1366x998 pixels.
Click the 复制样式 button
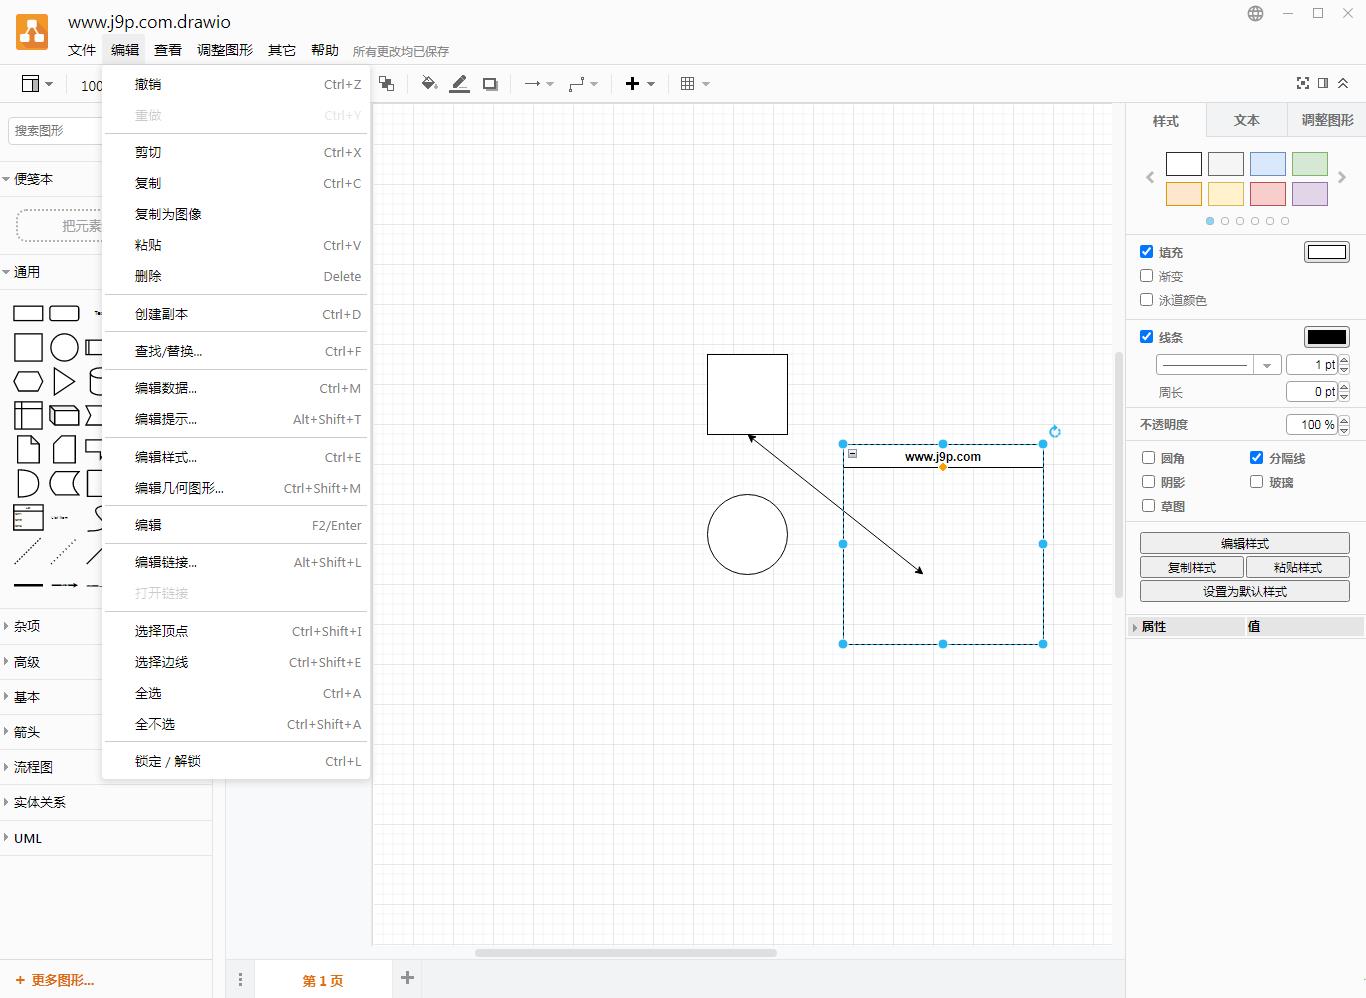tap(1192, 567)
